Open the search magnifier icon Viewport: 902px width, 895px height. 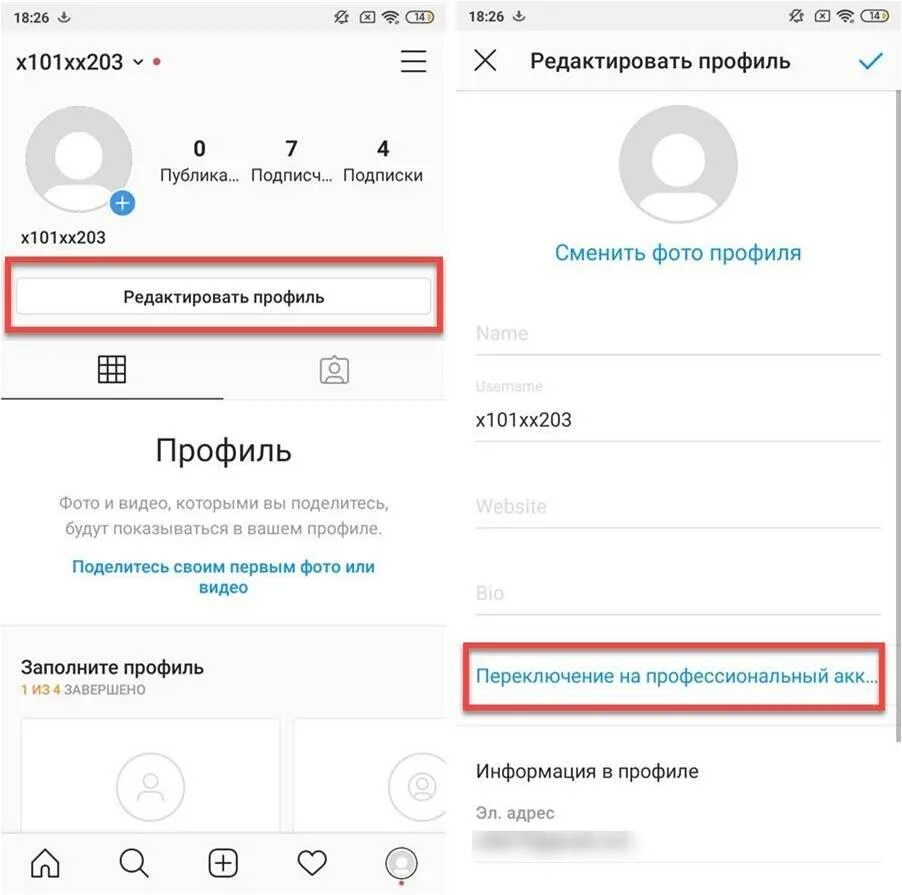pyautogui.click(x=134, y=863)
